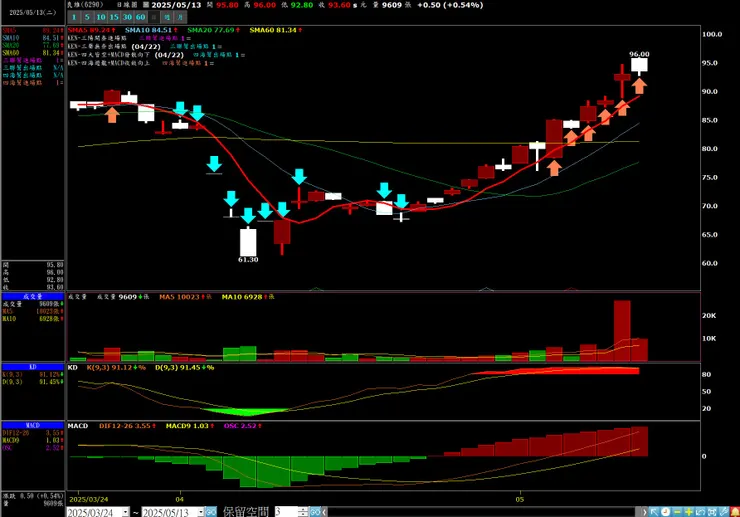Screen dimensions: 740x517
Task: Click the date 2025/05/13 in header
Action: coord(176,5)
